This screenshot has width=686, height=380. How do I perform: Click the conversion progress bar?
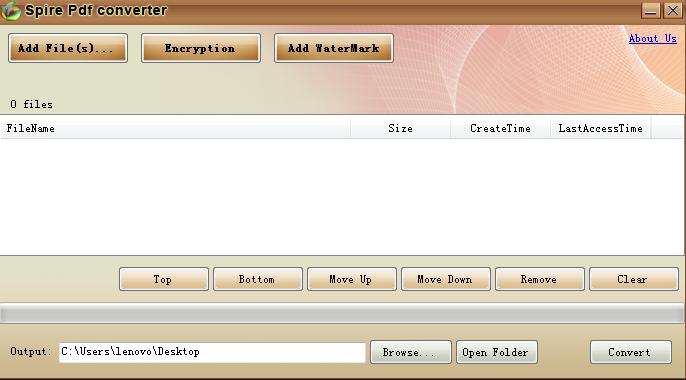tap(342, 314)
